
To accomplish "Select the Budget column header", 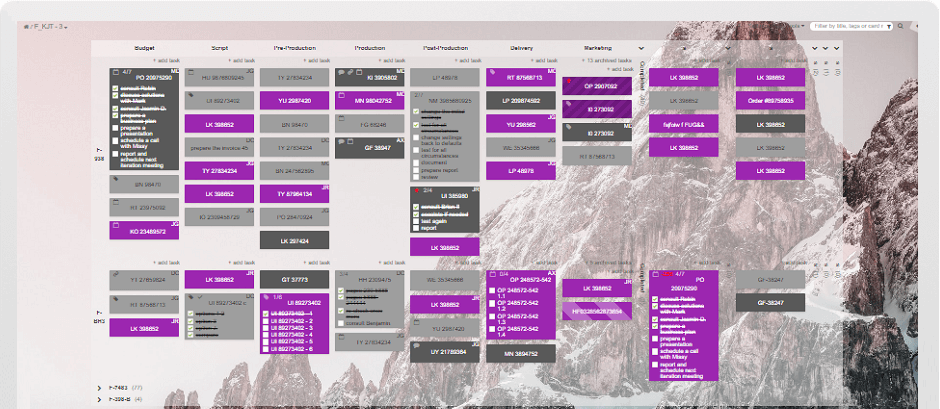I will pyautogui.click(x=144, y=48).
